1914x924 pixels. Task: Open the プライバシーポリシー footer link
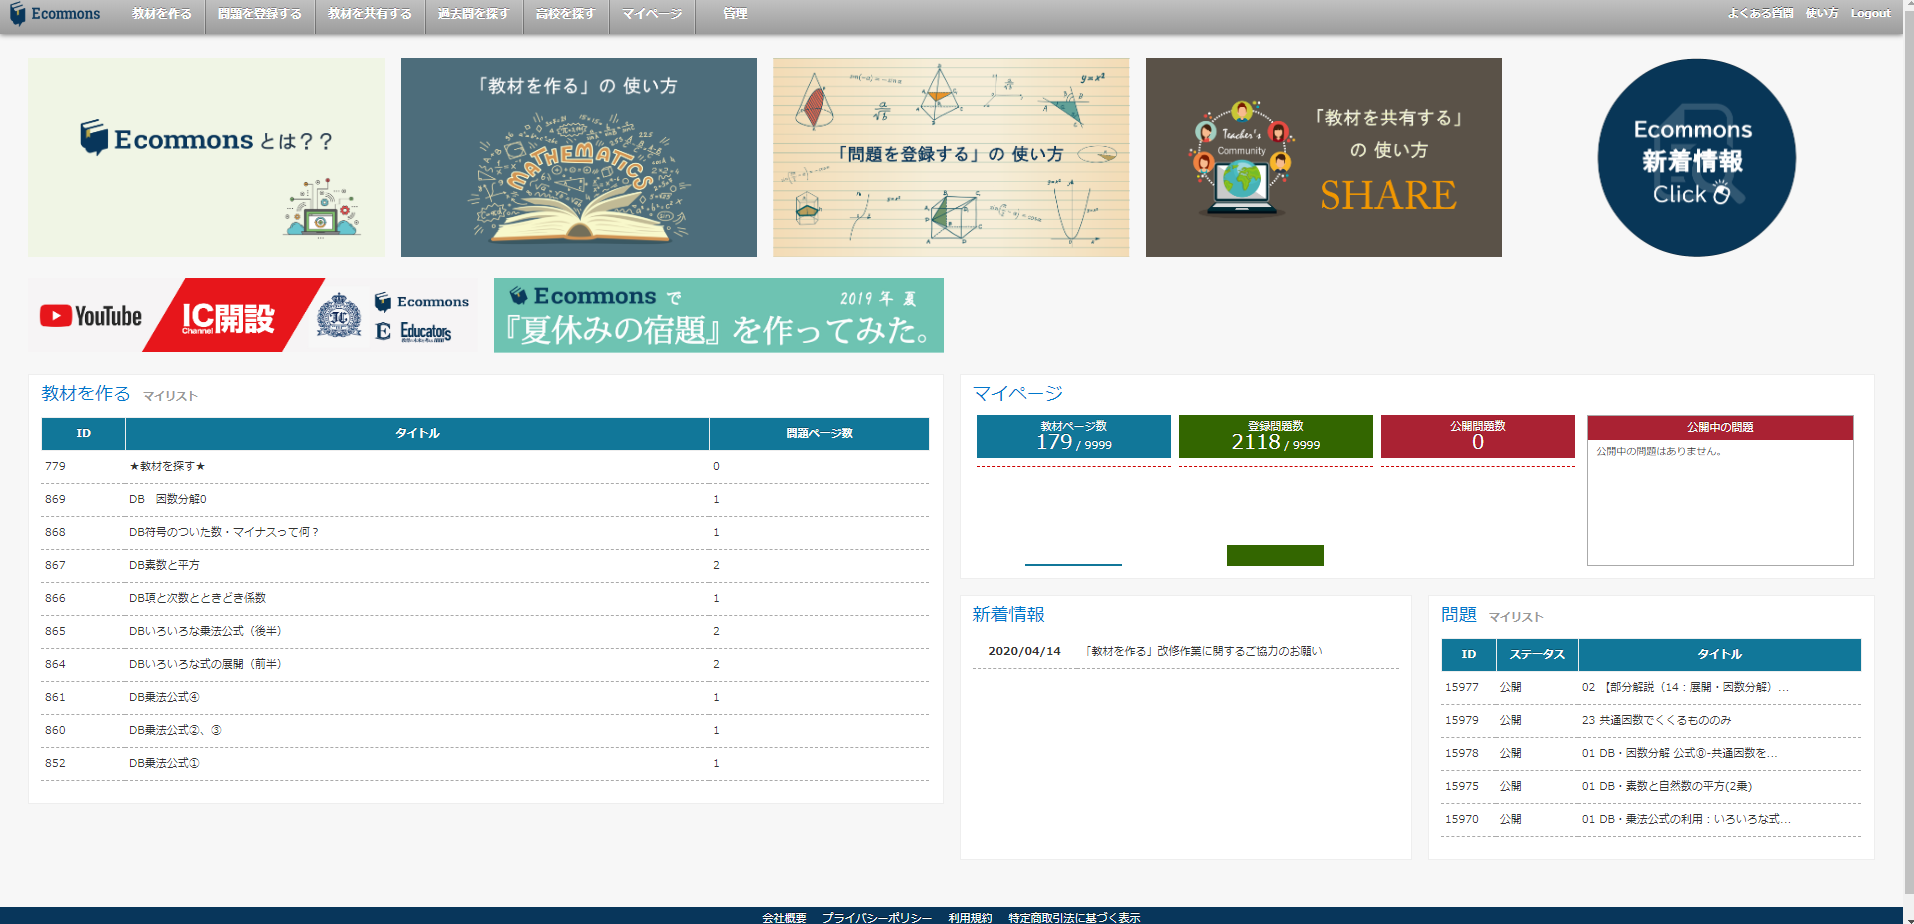[877, 917]
